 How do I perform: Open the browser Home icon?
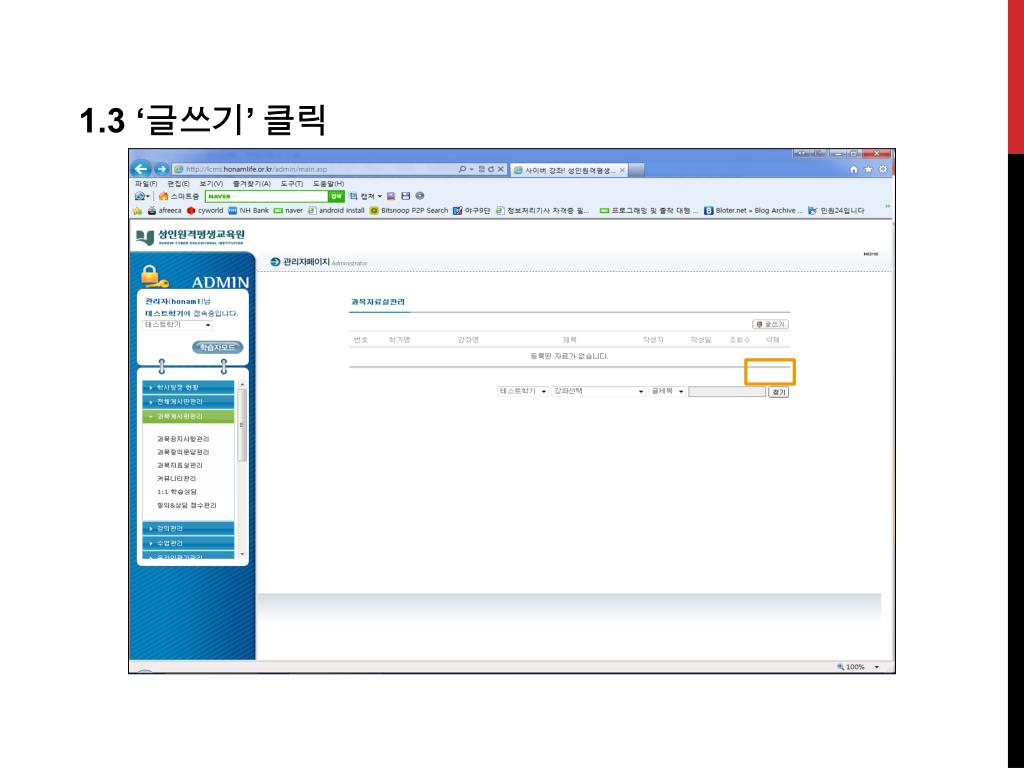point(854,169)
